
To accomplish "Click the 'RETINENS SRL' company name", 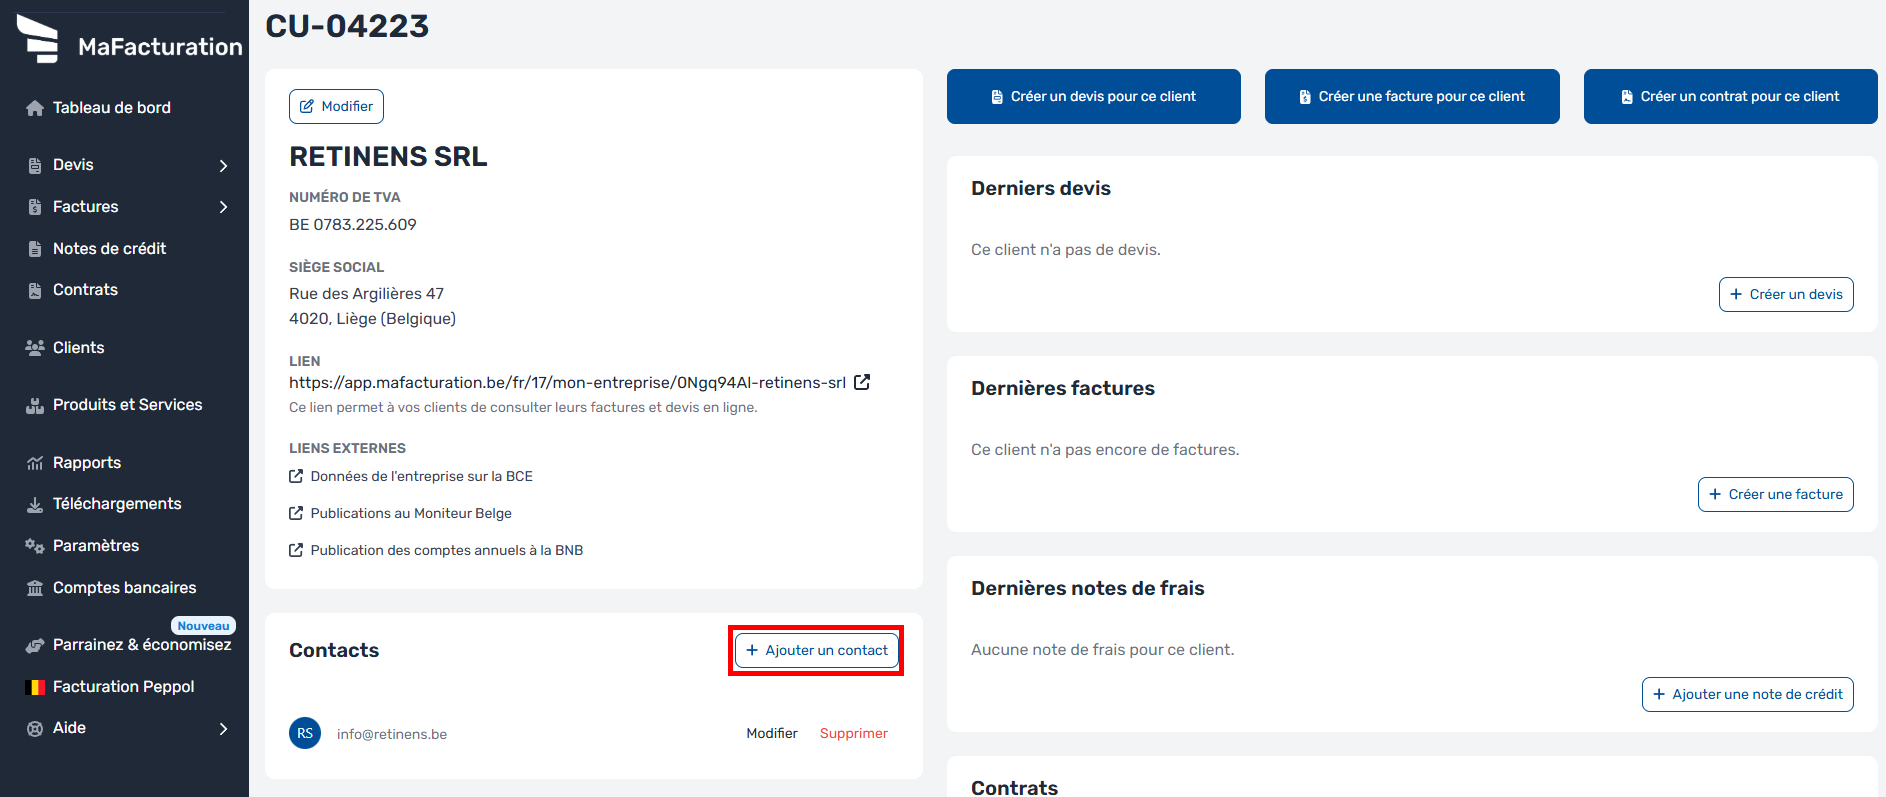I will [x=388, y=157].
